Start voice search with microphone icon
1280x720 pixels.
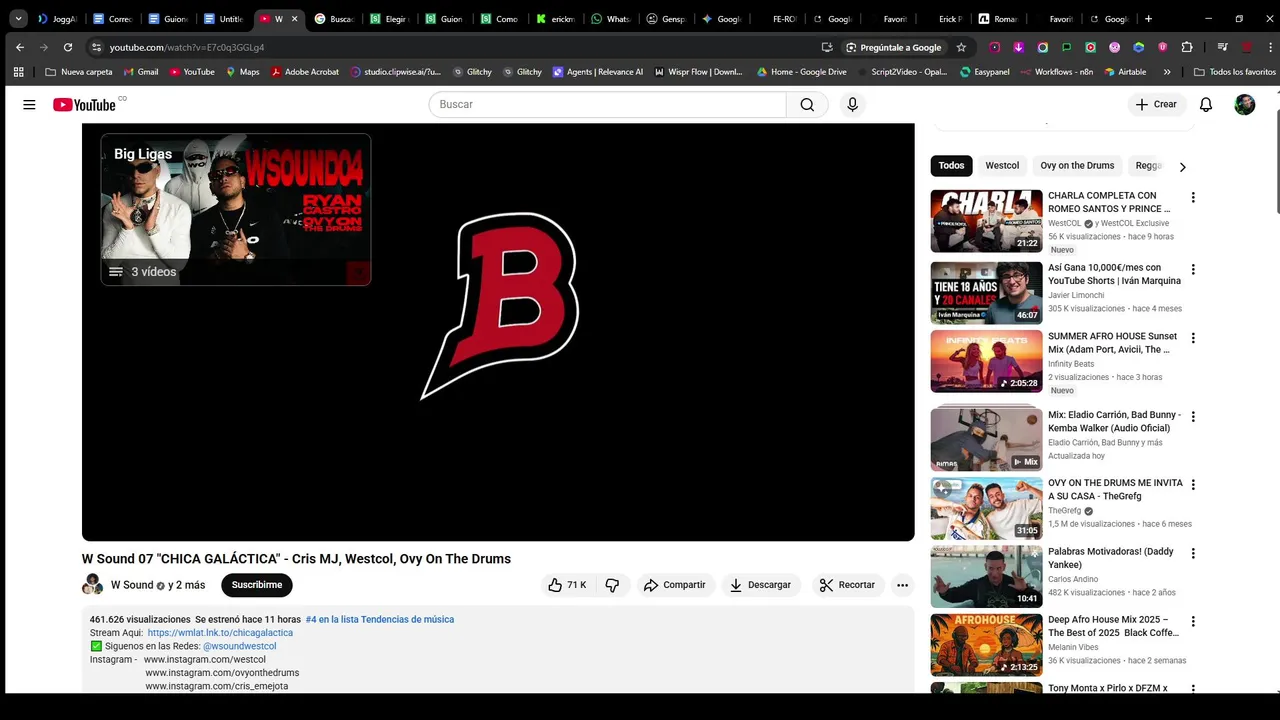852,105
